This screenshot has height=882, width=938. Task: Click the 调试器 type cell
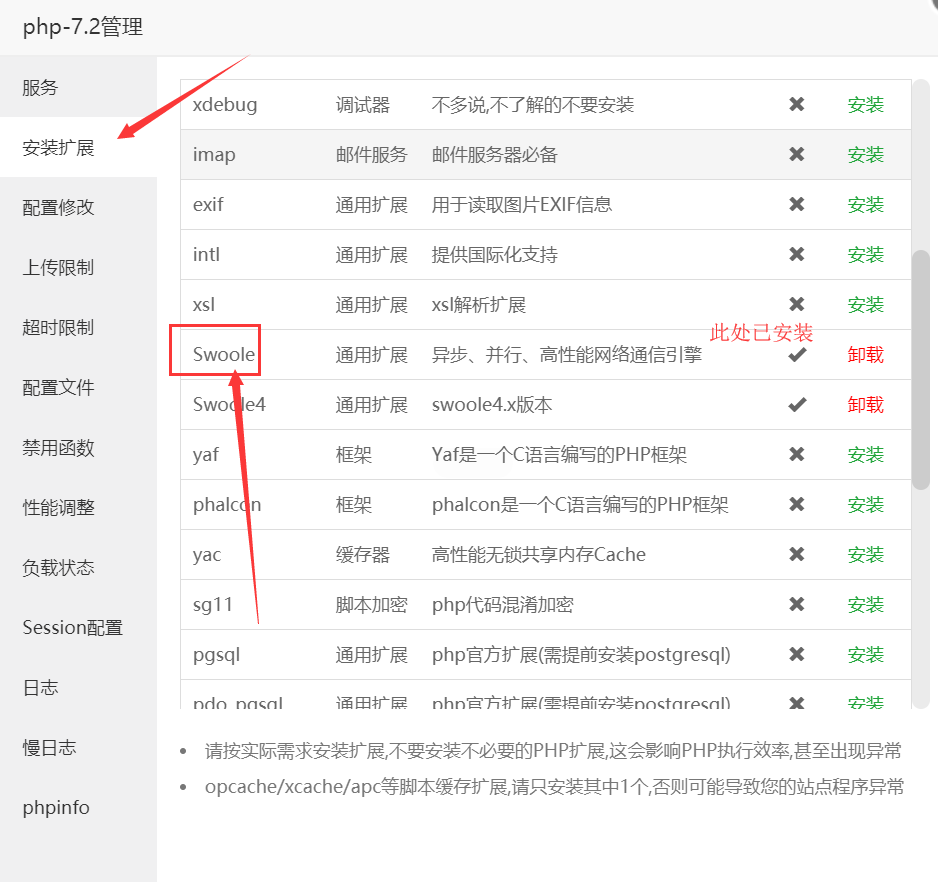pyautogui.click(x=363, y=105)
